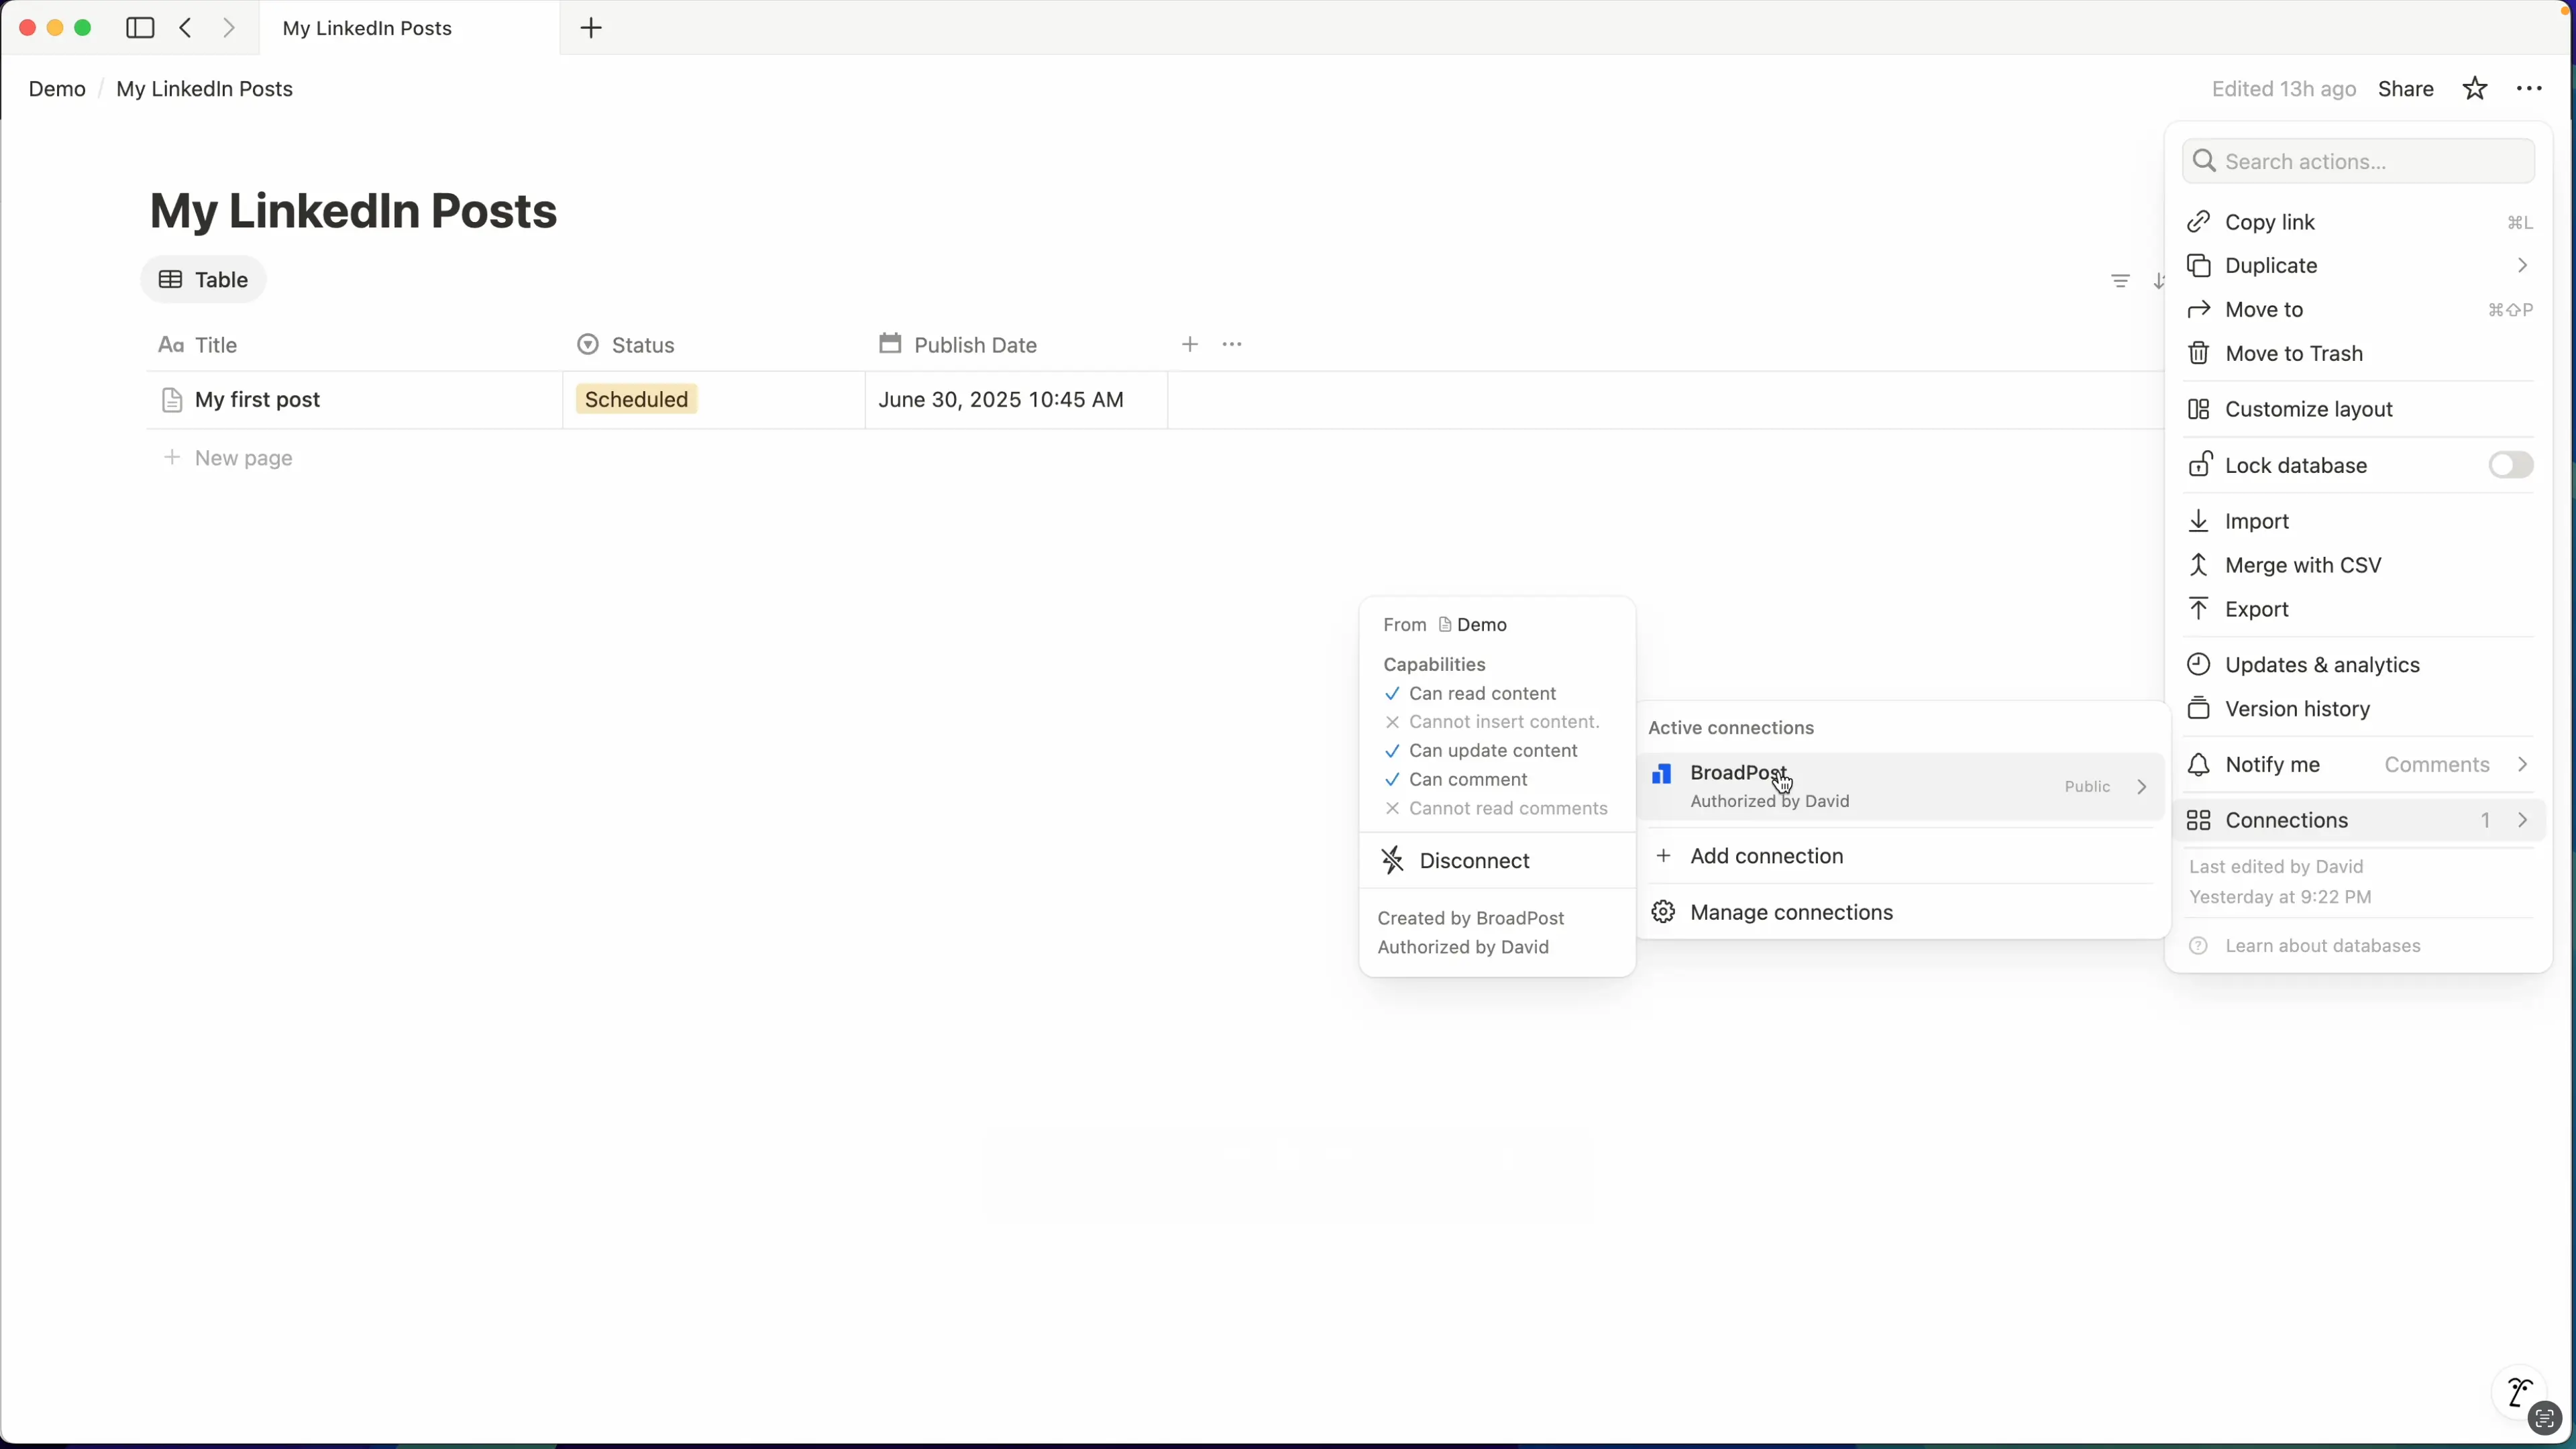This screenshot has width=2576, height=1449.
Task: Open the sort icon above the table
Action: (x=2161, y=281)
